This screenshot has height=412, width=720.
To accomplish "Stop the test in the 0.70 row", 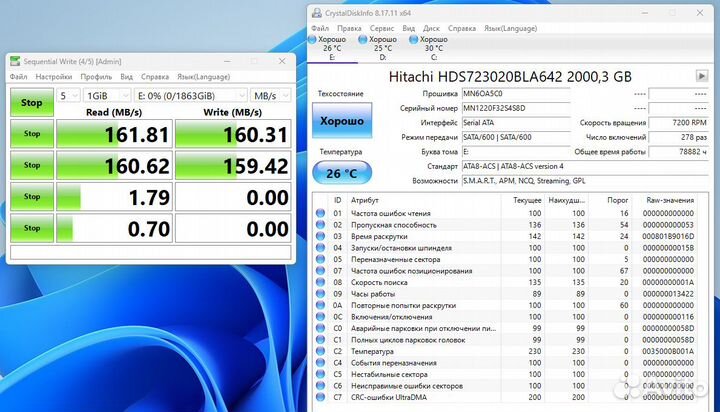I will pyautogui.click(x=32, y=228).
